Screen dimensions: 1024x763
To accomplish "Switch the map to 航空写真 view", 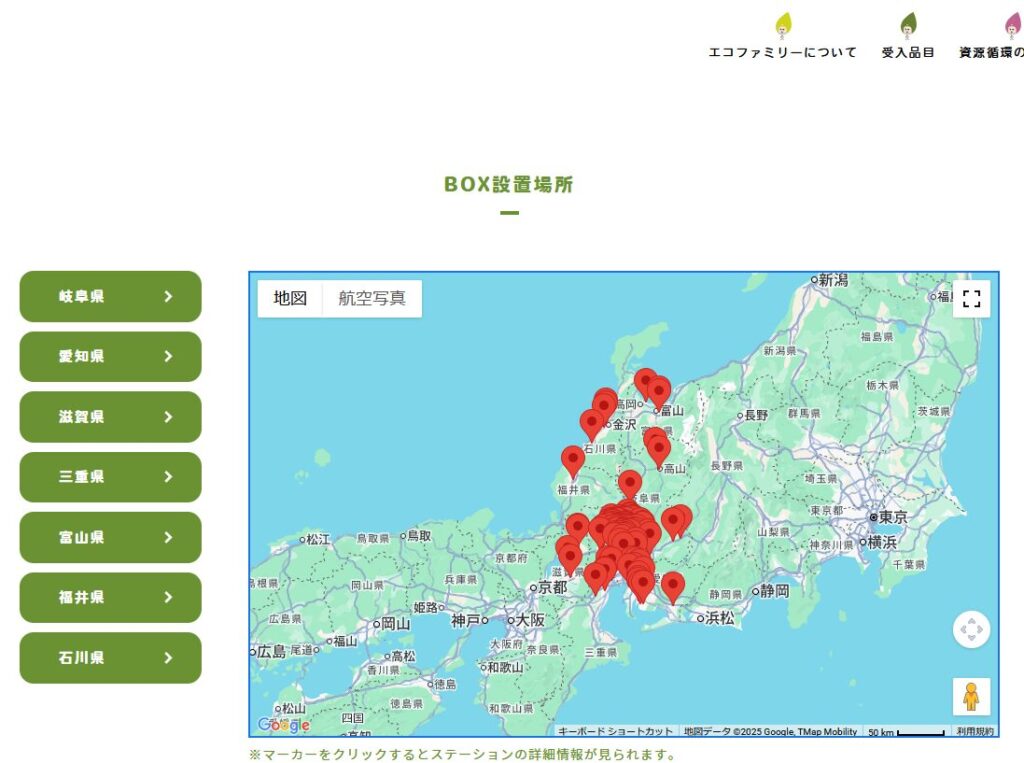I will 372,298.
